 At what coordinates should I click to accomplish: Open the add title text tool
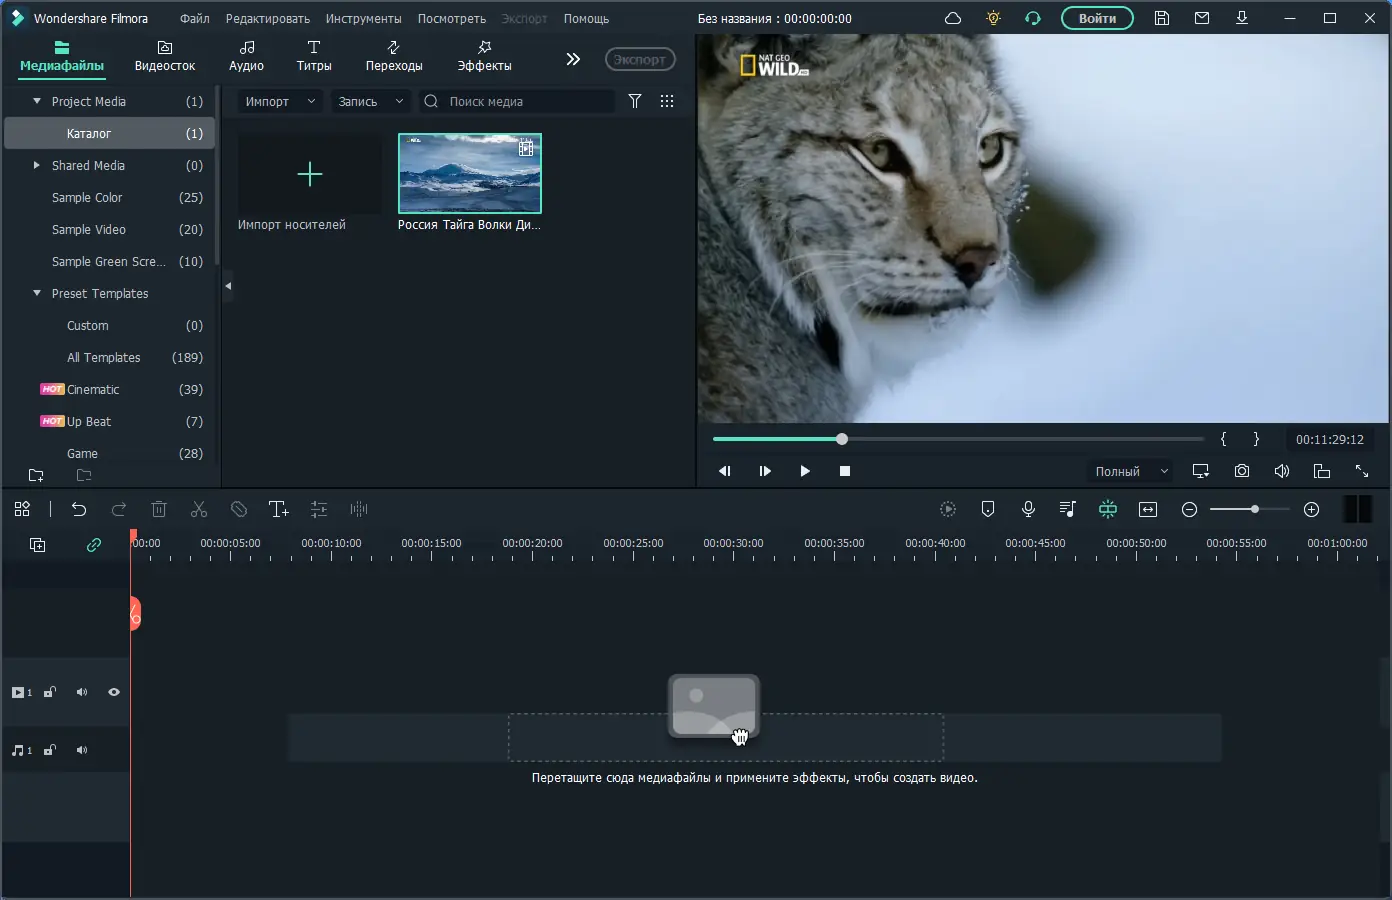(279, 509)
